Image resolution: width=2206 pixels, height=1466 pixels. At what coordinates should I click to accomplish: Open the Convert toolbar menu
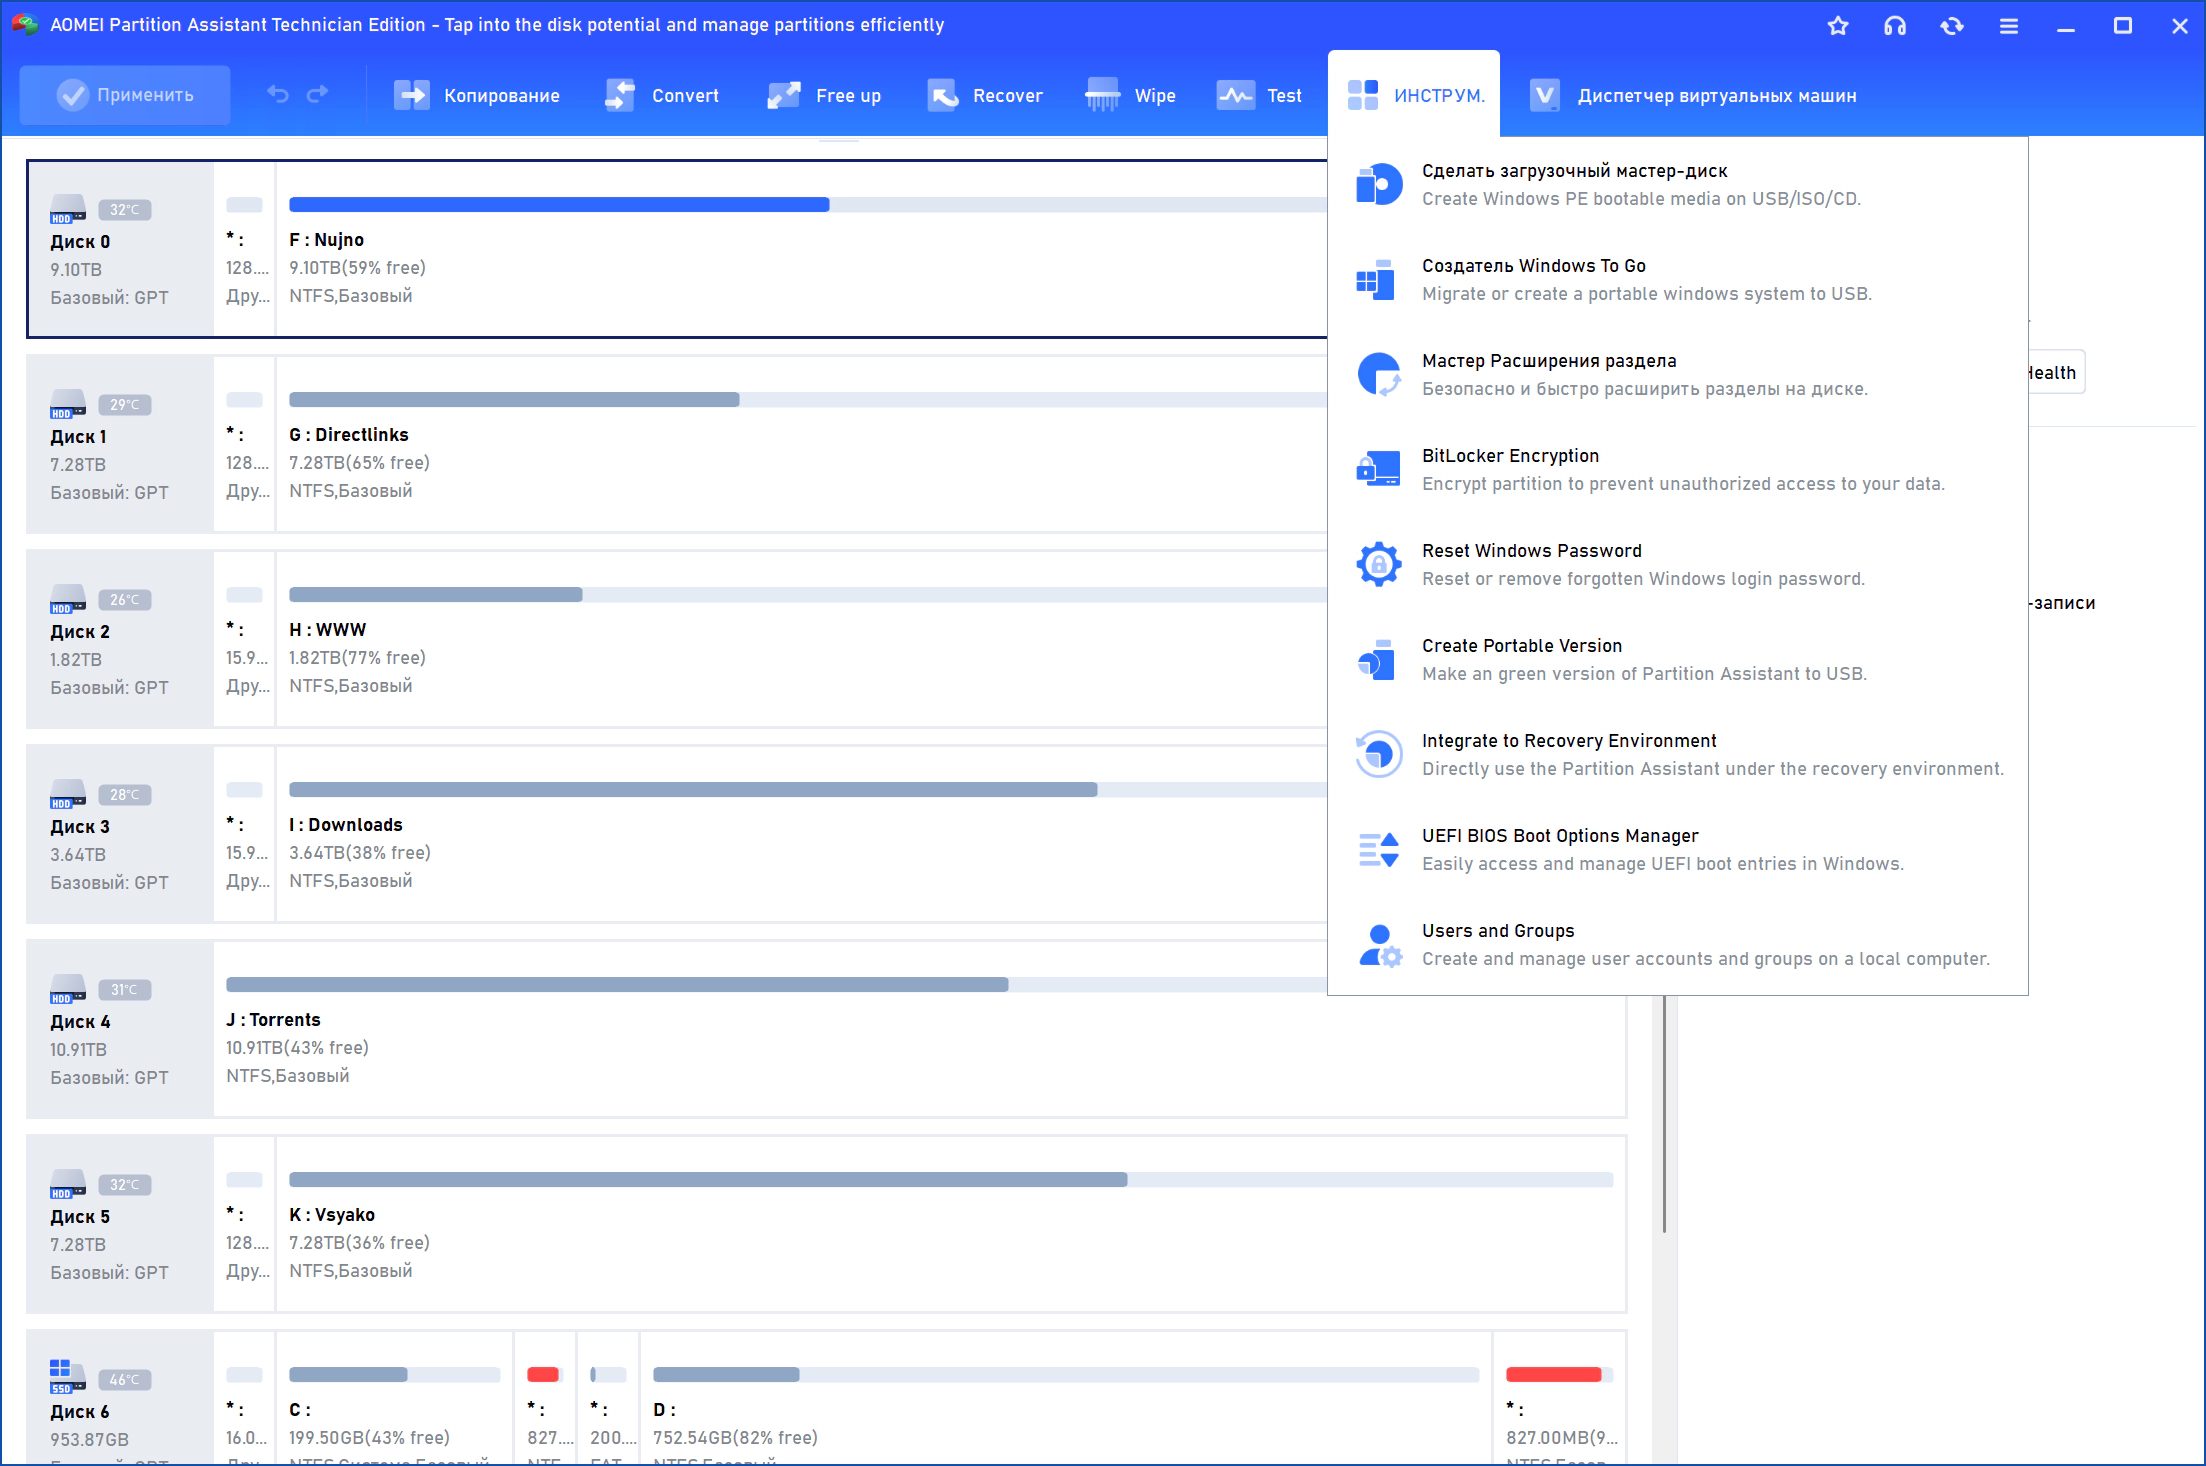[662, 95]
